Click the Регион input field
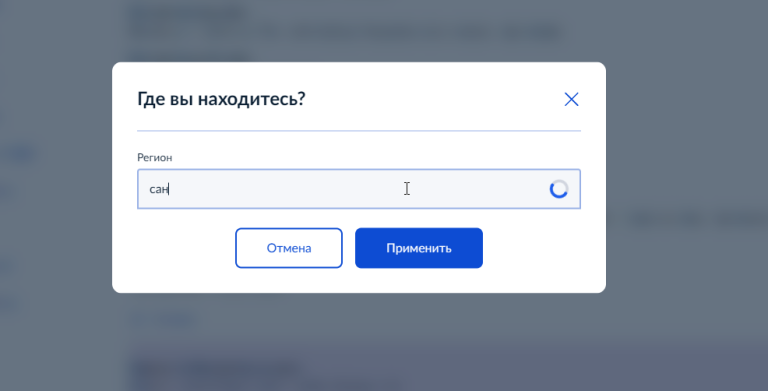This screenshot has width=768, height=391. pos(359,189)
